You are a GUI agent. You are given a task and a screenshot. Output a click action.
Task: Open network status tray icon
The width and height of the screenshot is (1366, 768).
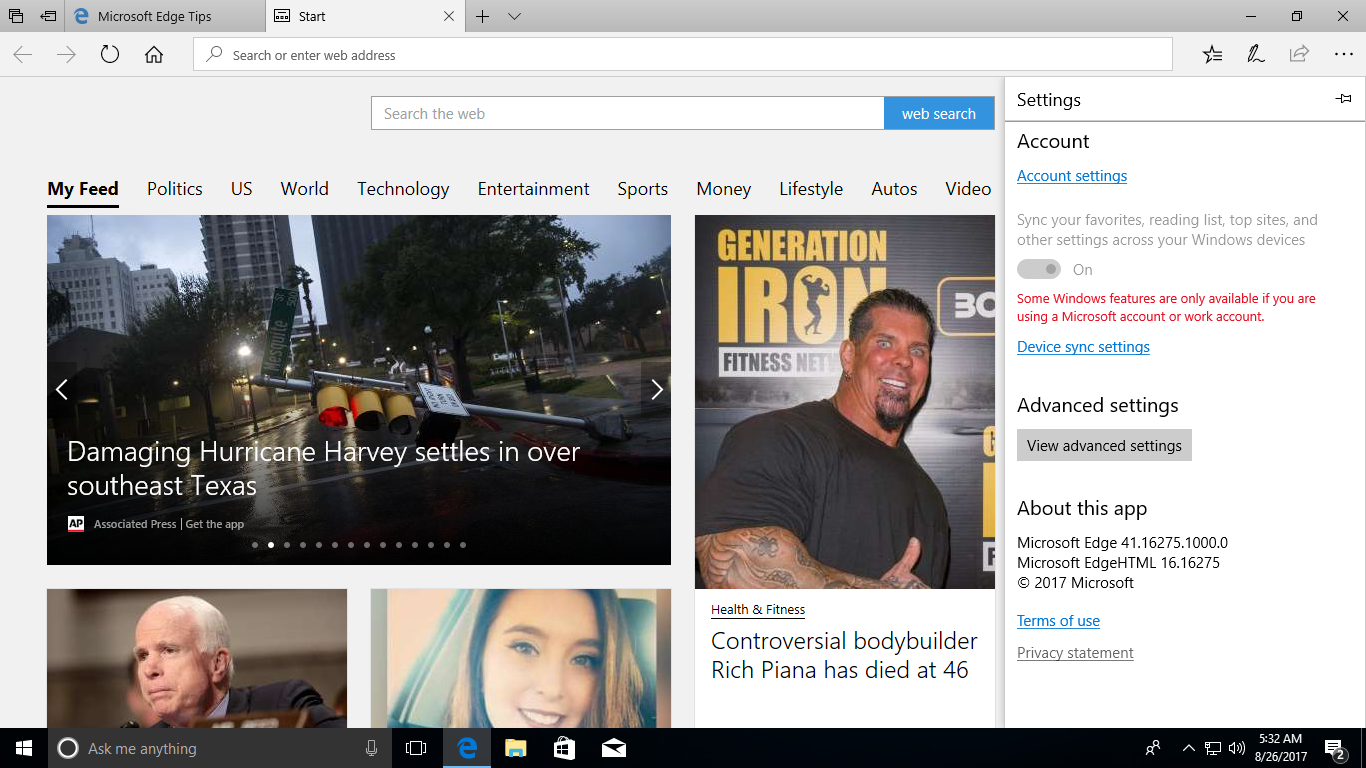1212,748
